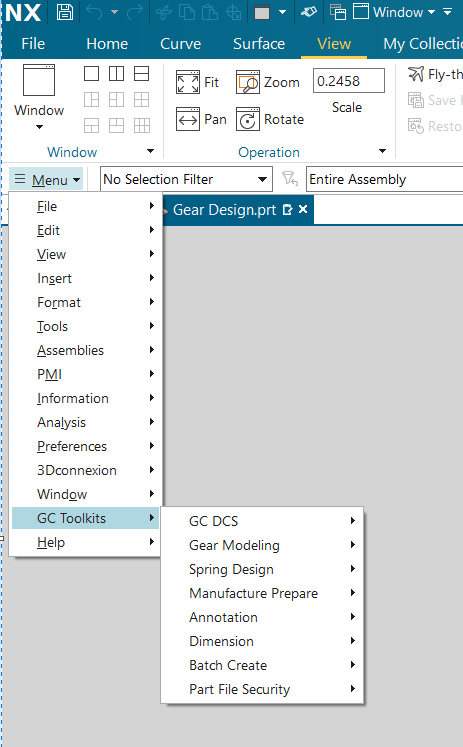
Task: Open the View submenu in Menu list
Action: tap(86, 254)
